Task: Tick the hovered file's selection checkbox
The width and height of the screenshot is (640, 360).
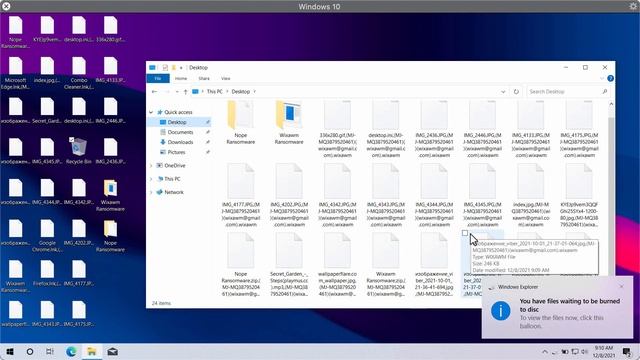Action: coord(465,233)
